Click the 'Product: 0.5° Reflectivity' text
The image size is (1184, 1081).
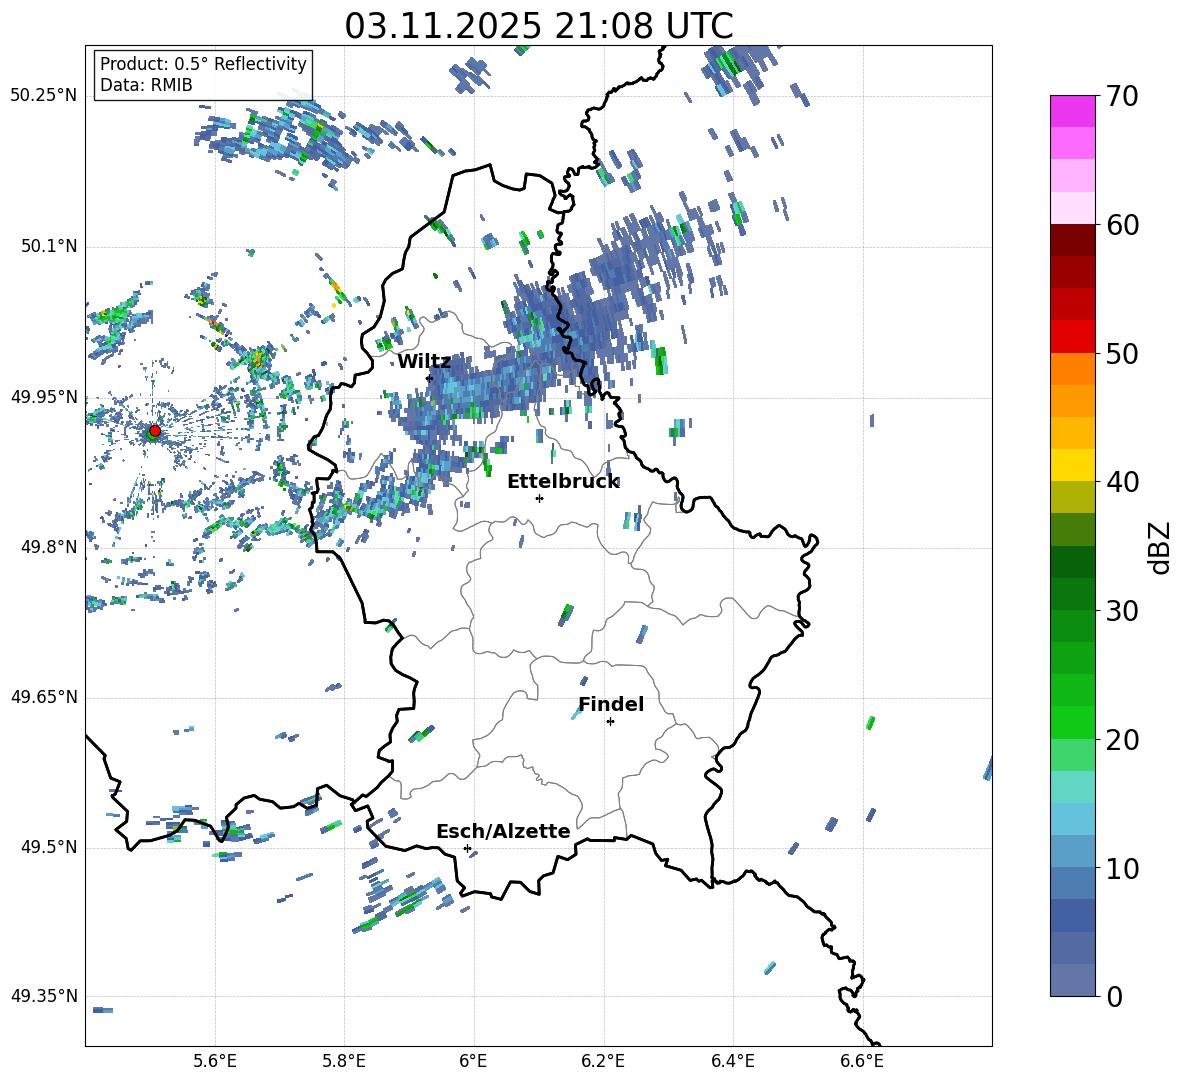tap(203, 64)
